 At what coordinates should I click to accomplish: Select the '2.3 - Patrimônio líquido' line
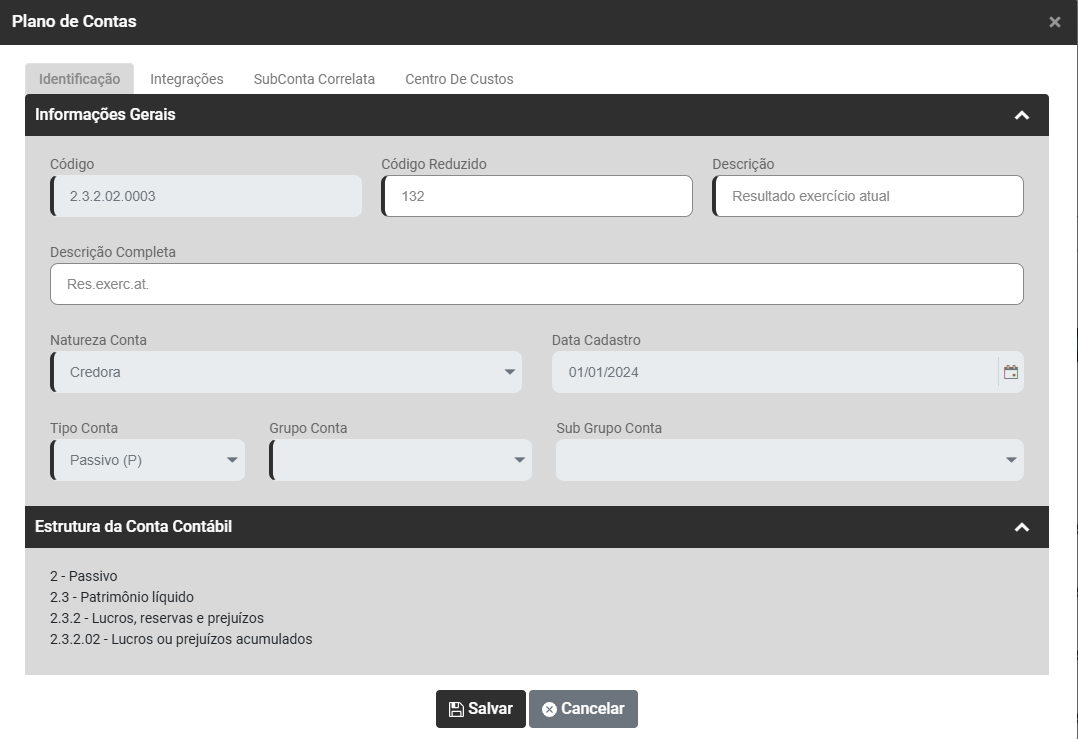(x=122, y=597)
